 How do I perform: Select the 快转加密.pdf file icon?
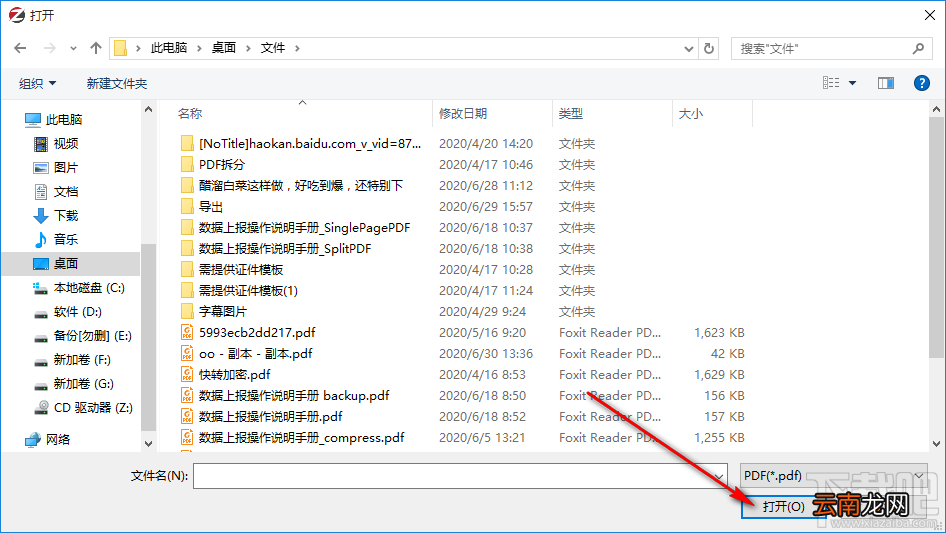188,375
